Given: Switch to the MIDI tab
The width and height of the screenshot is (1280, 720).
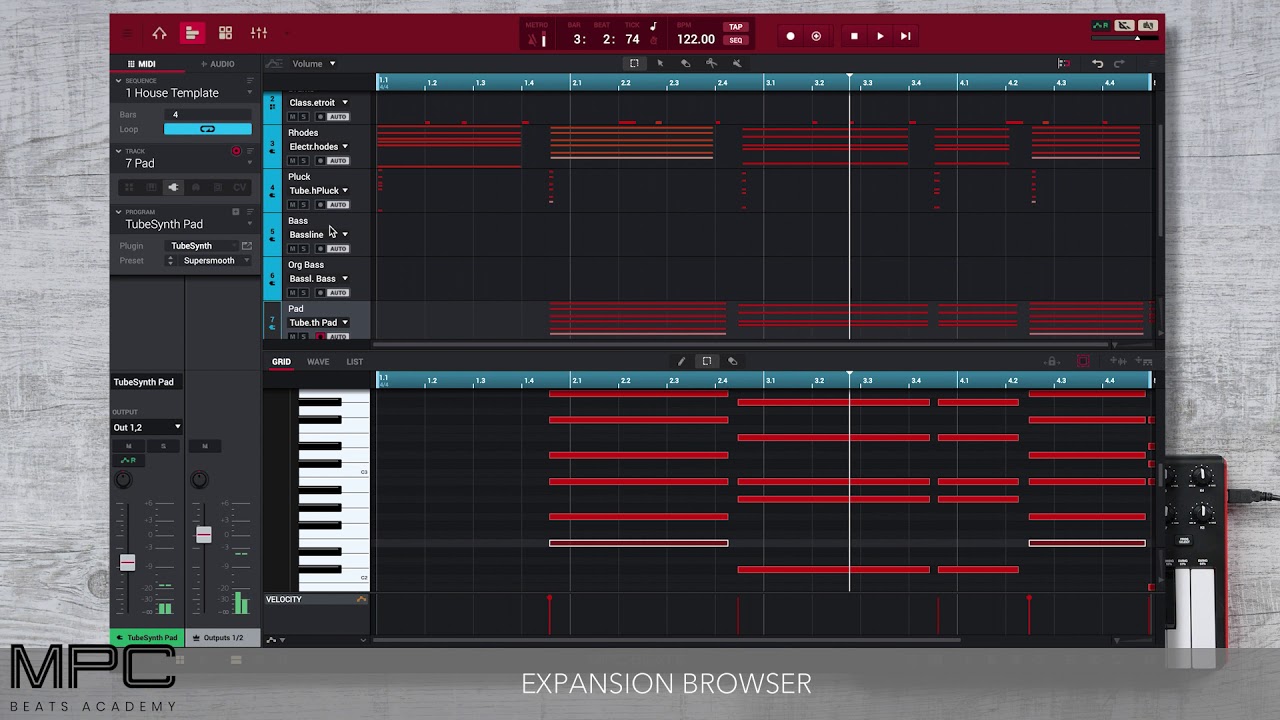Looking at the screenshot, I should (x=141, y=64).
